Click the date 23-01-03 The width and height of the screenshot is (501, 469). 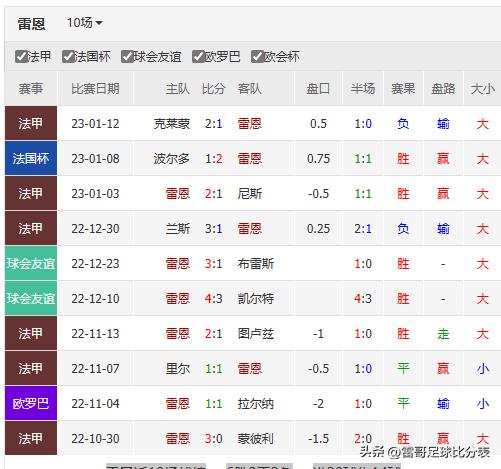pyautogui.click(x=95, y=194)
